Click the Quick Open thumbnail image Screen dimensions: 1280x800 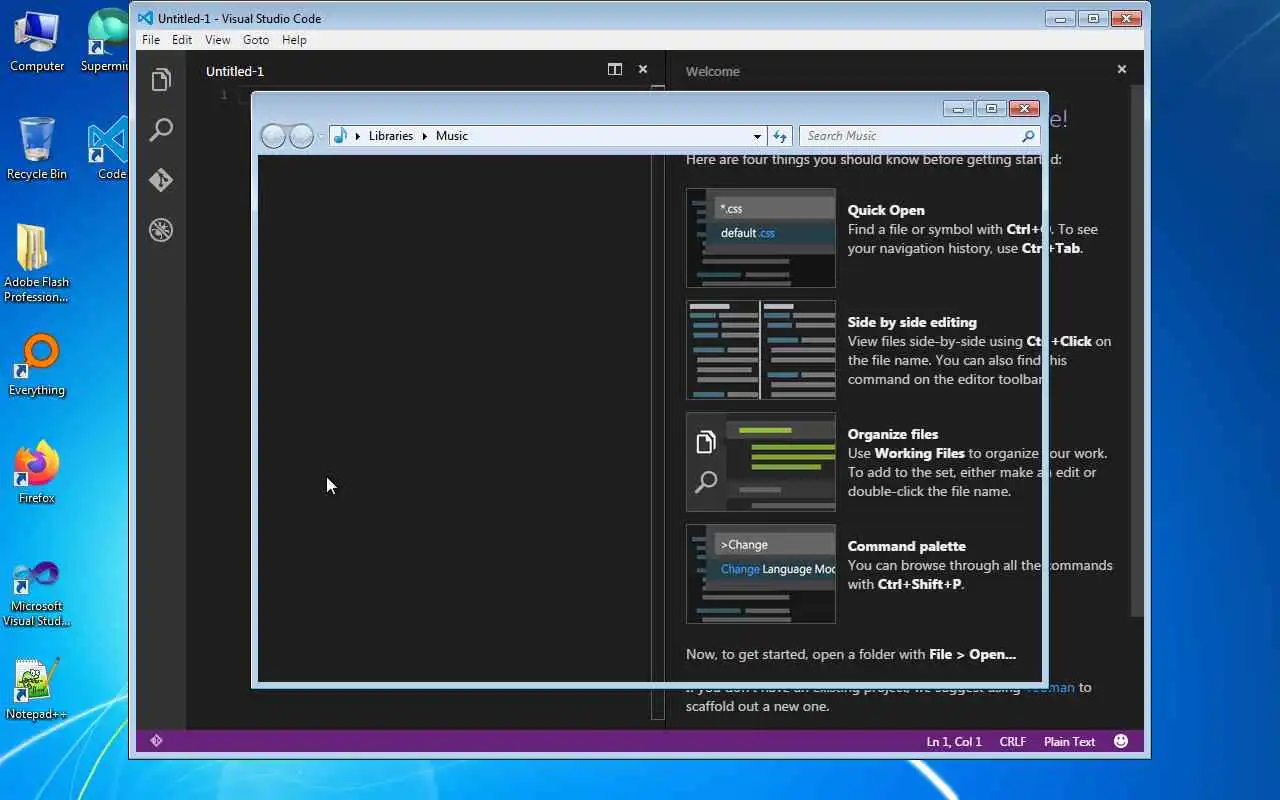coord(761,238)
